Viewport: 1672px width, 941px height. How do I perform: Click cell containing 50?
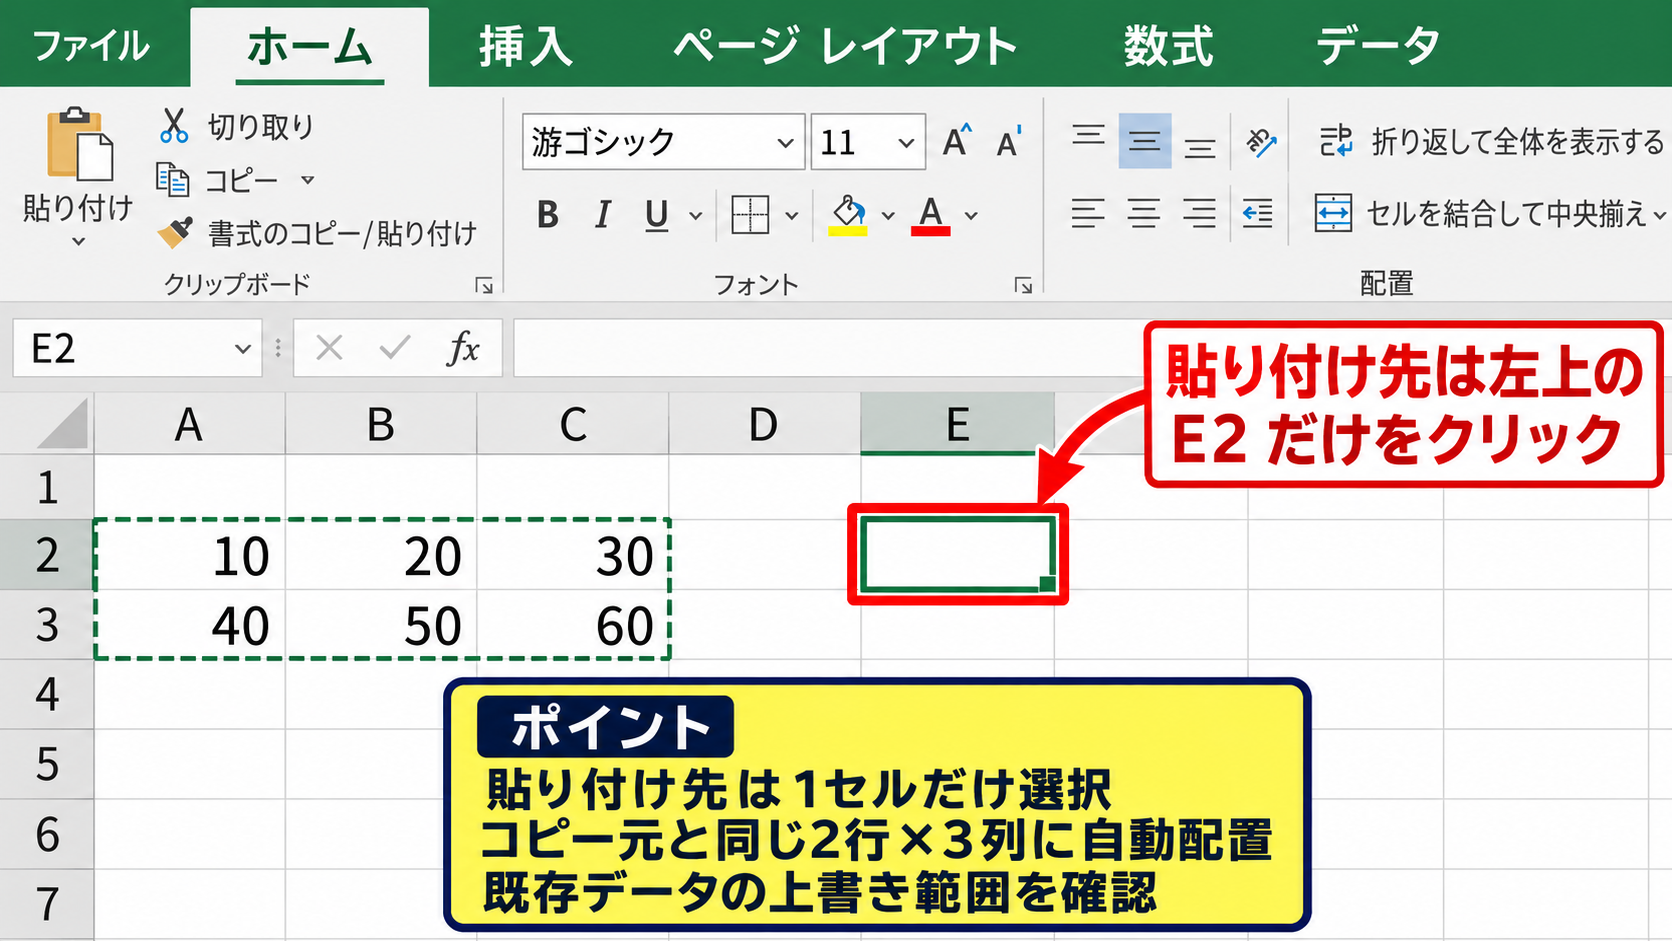click(381, 625)
